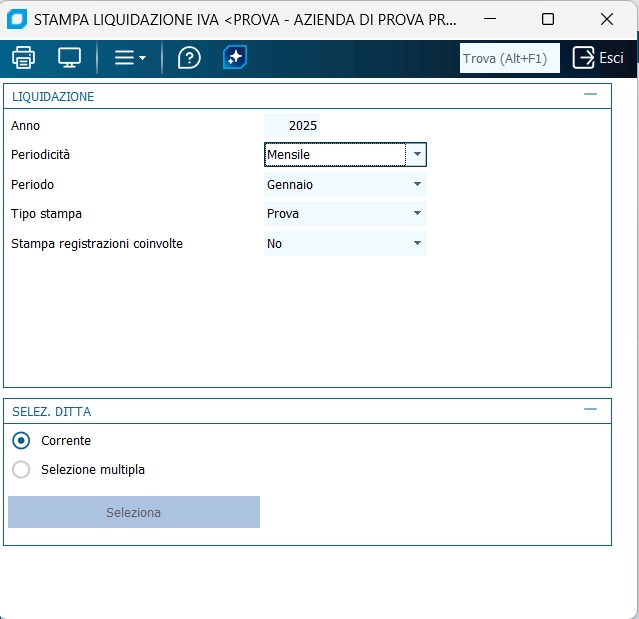Collapse the Selez. Ditta panel
Viewport: 639px width, 619px height.
(x=590, y=409)
